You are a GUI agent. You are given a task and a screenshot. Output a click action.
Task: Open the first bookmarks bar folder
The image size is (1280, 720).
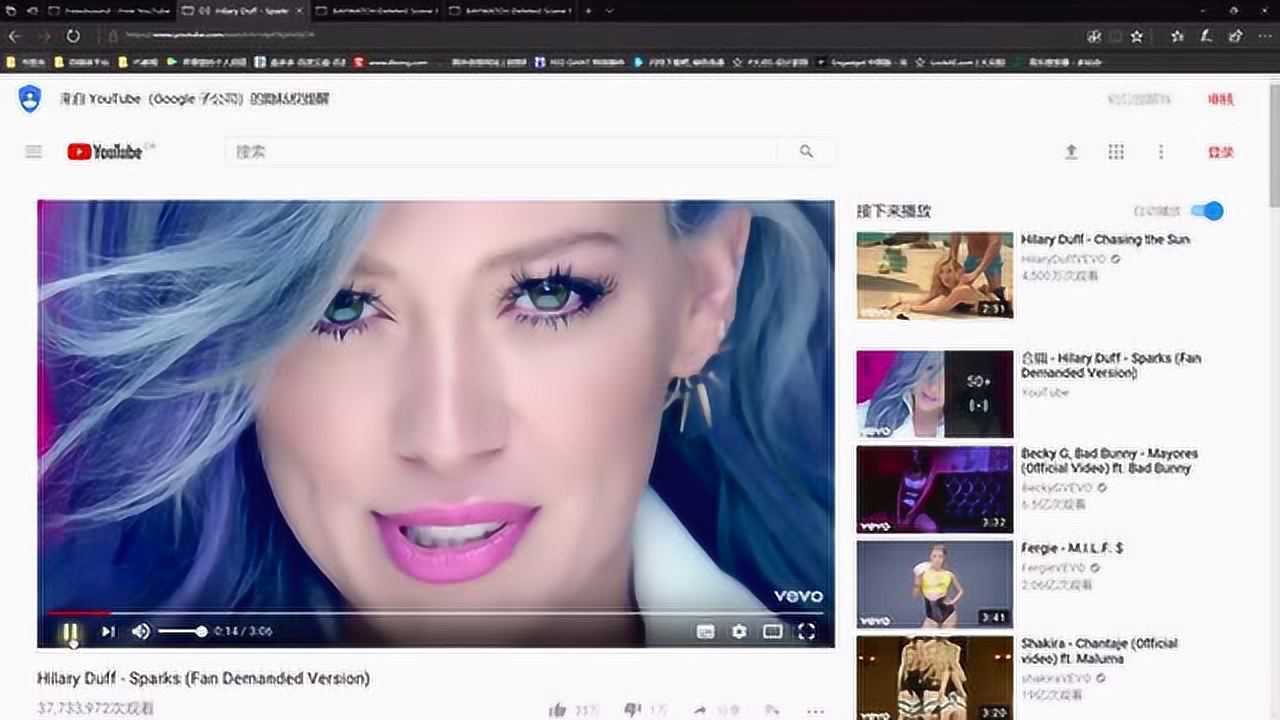tap(25, 62)
